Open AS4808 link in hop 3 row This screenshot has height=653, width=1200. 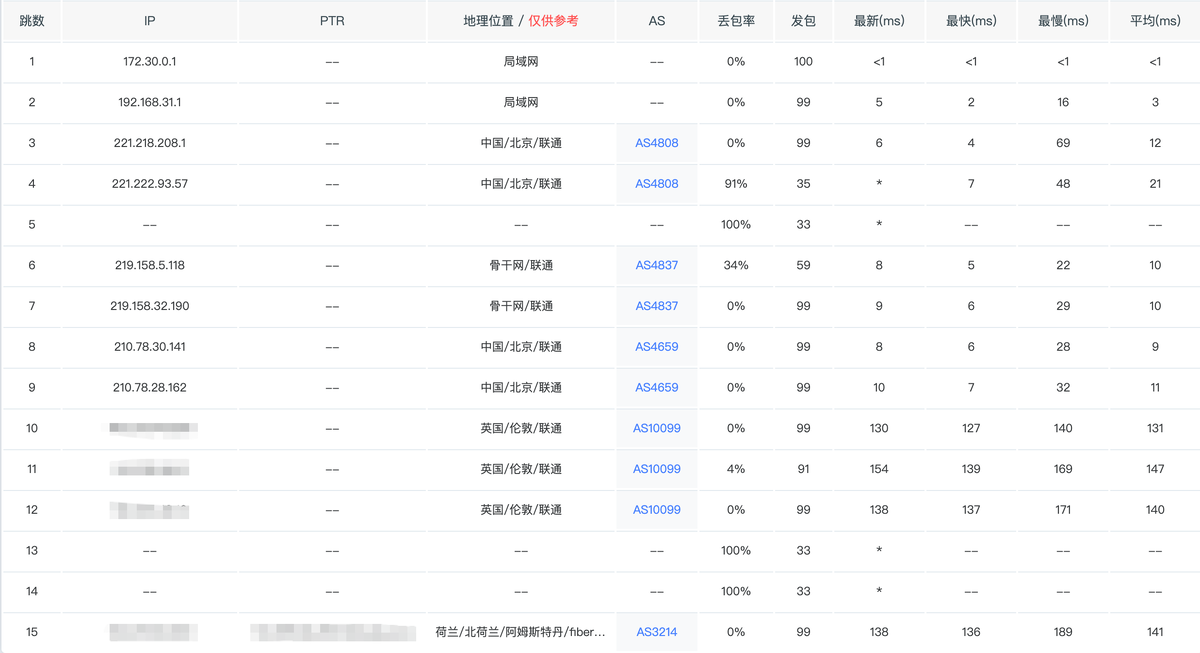(657, 143)
